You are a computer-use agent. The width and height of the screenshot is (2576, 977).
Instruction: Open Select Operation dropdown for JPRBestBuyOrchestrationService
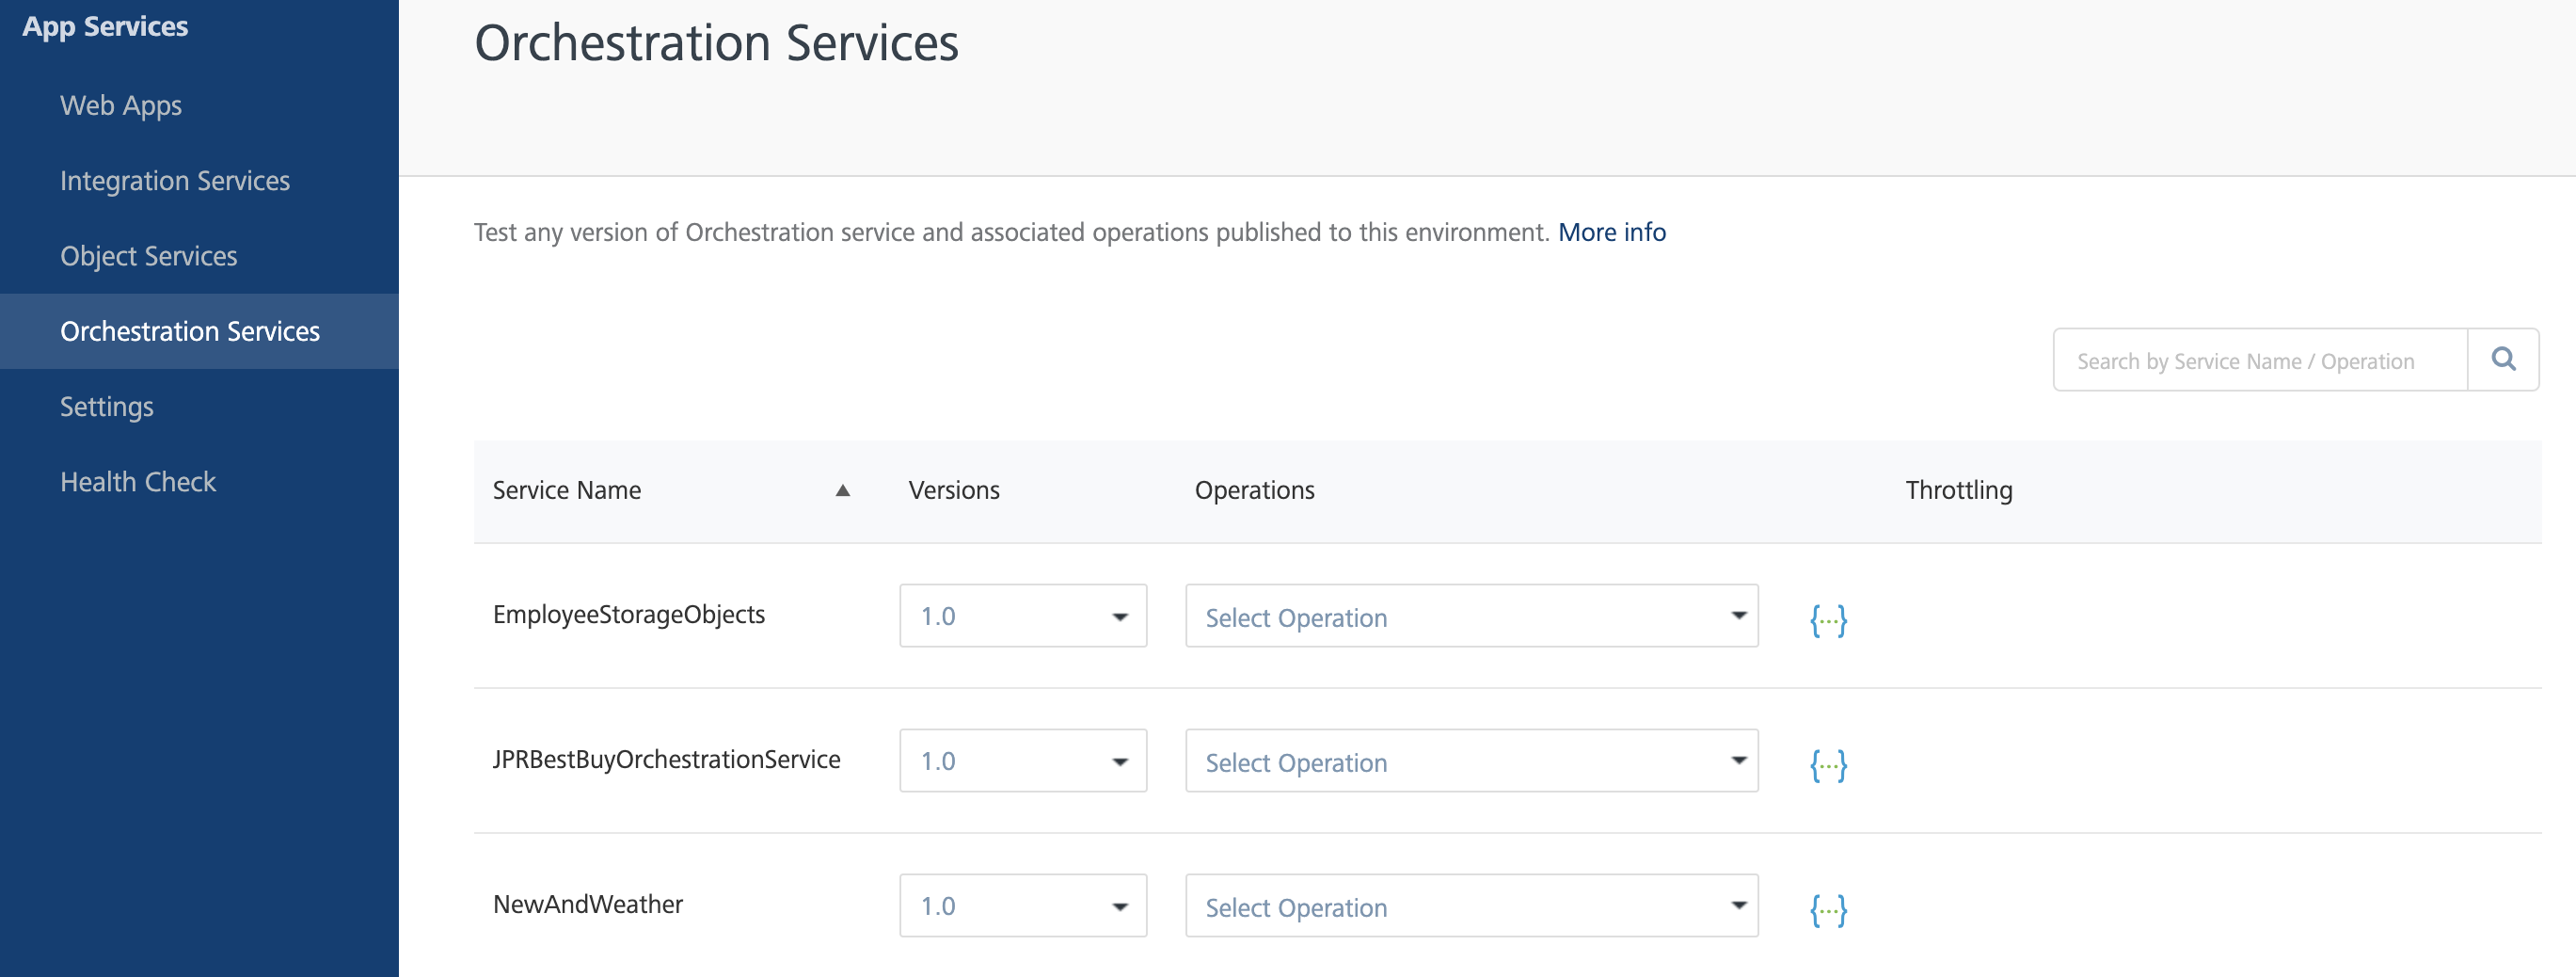[1471, 761]
